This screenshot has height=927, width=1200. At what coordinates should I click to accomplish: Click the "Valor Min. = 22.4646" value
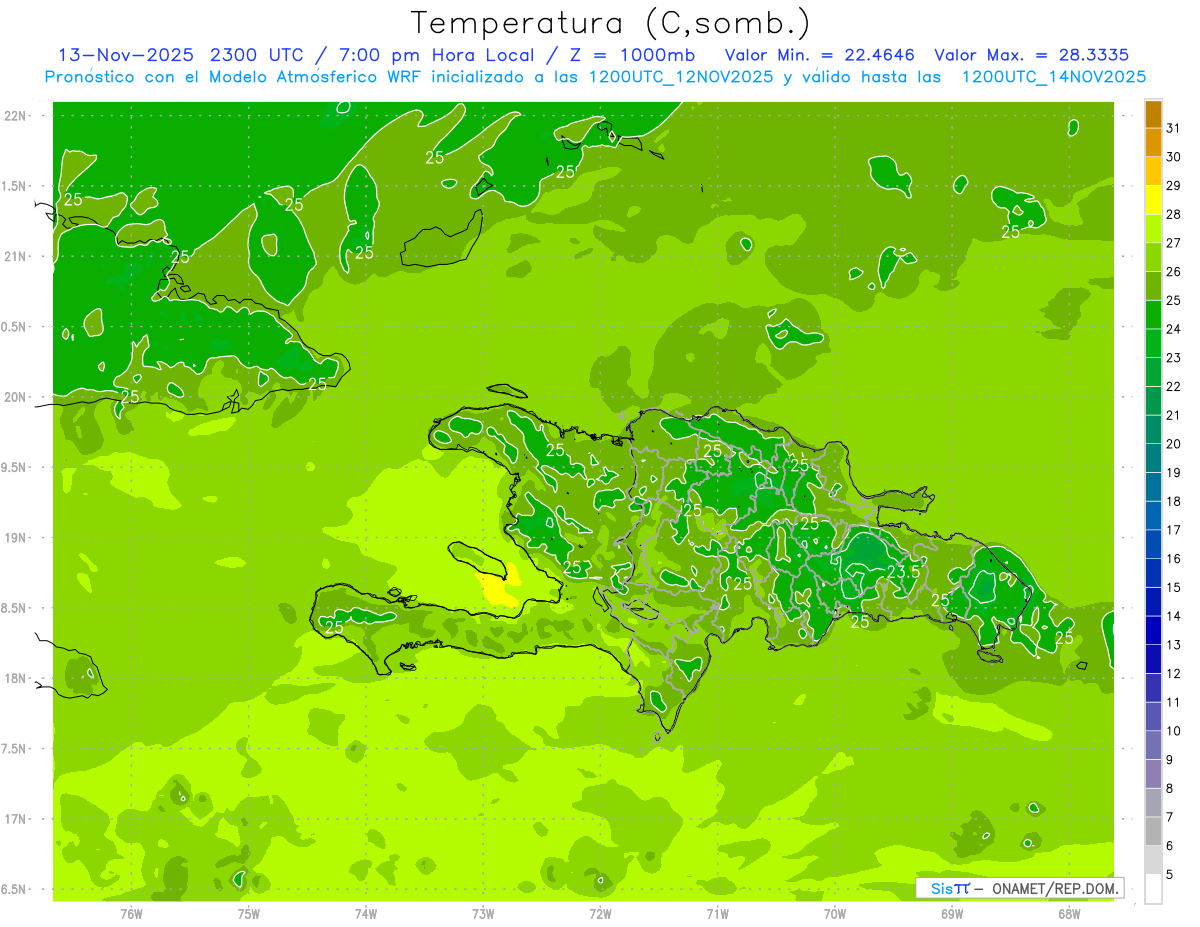pos(820,55)
